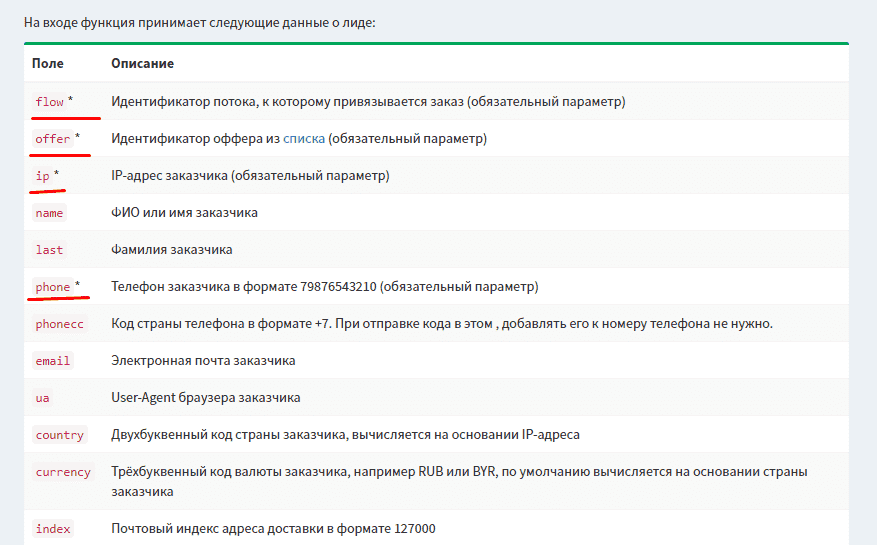Click the "User-Agent браузера заказчика" description
This screenshot has width=877, height=545.
205,398
